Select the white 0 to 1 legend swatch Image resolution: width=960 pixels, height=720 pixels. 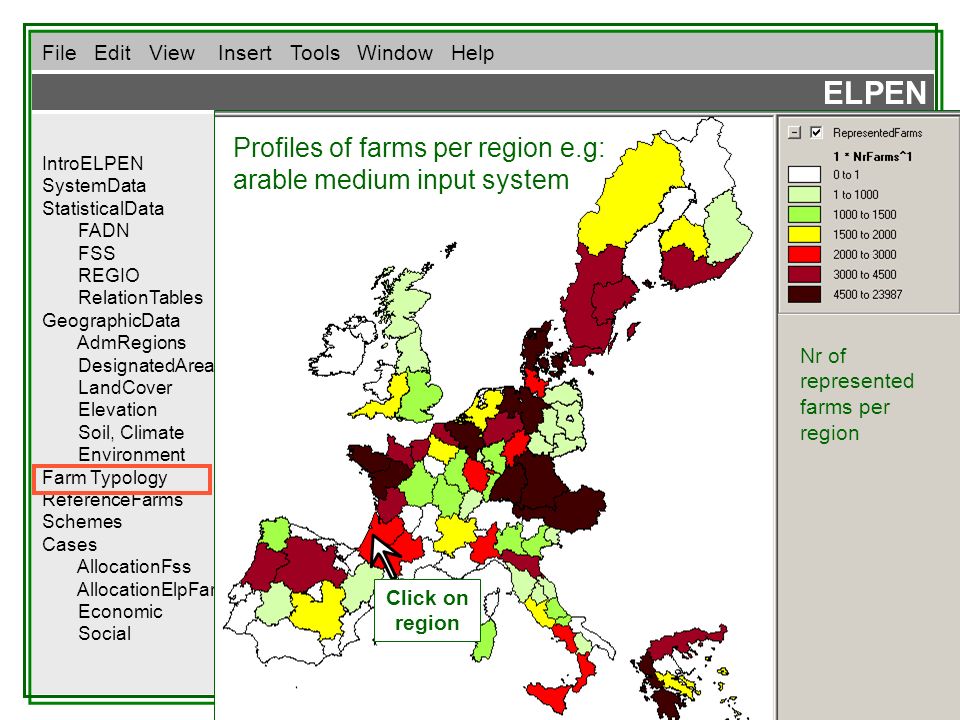pyautogui.click(x=804, y=174)
